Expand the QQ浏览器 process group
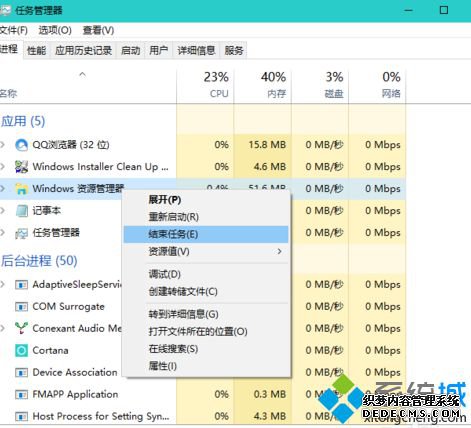Image resolution: width=471 pixels, height=428 pixels. (x=3, y=145)
